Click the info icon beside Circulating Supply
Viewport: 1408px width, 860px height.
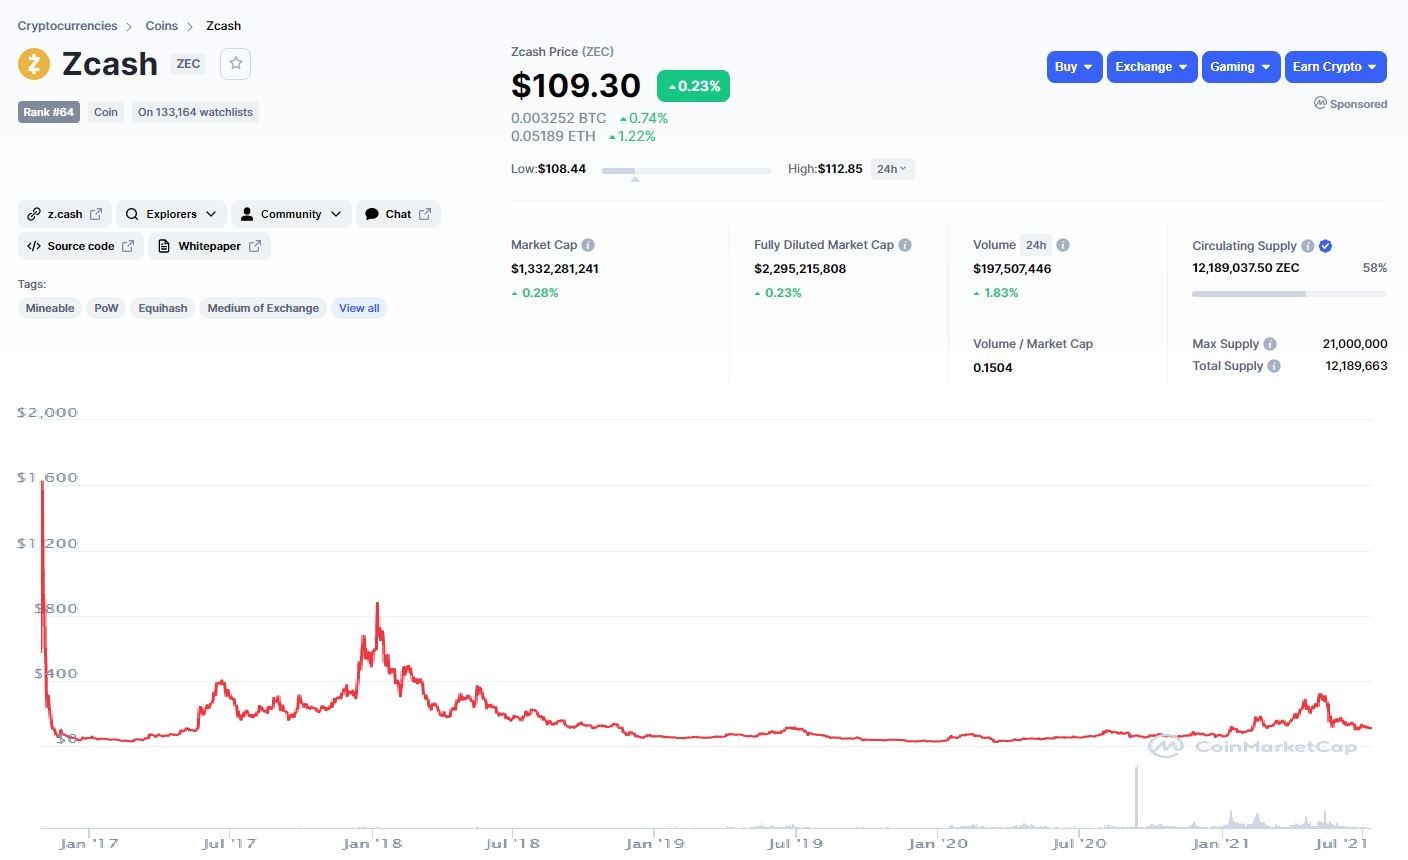1308,246
